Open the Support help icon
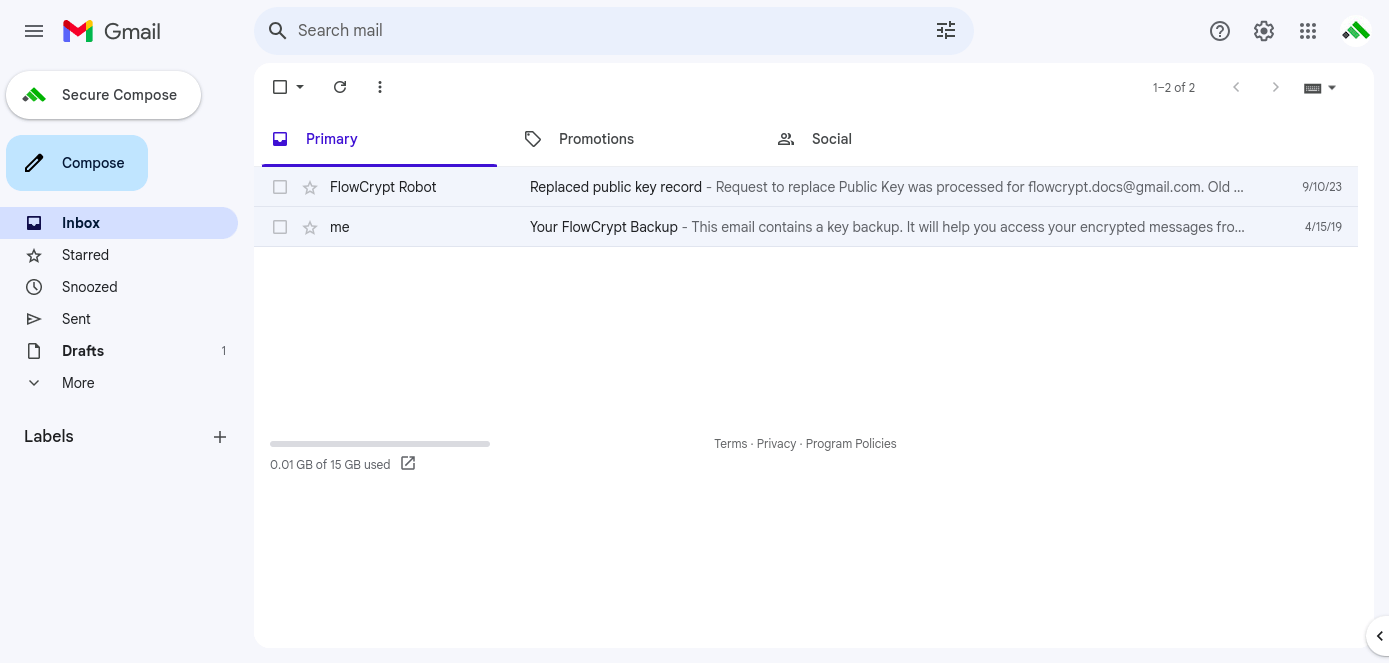 pos(1220,31)
